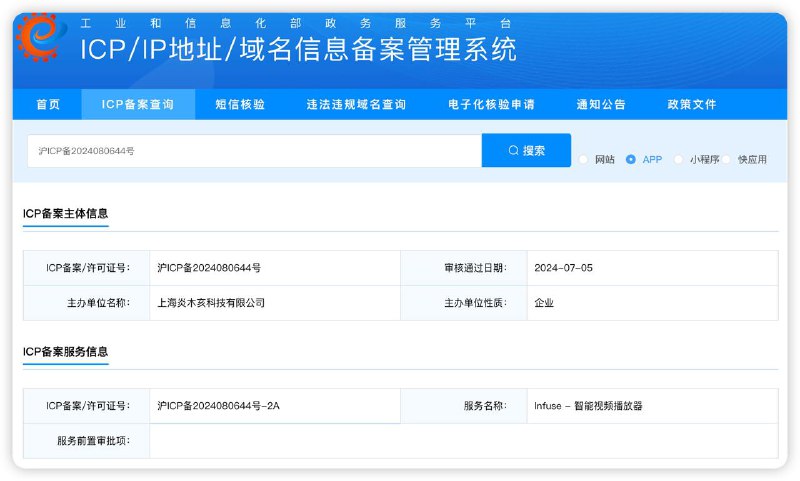Click the 审核通过日期 label
The width and height of the screenshot is (800, 481).
(x=476, y=268)
